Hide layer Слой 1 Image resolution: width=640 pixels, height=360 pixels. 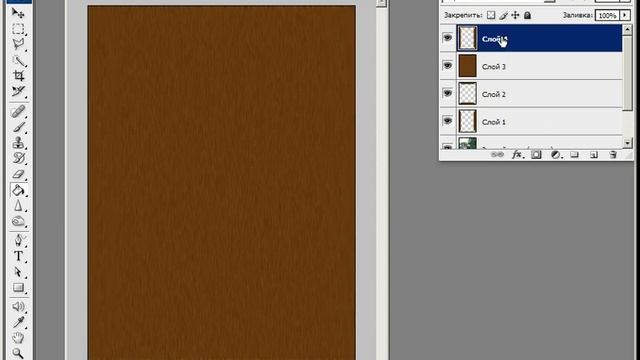click(x=448, y=121)
